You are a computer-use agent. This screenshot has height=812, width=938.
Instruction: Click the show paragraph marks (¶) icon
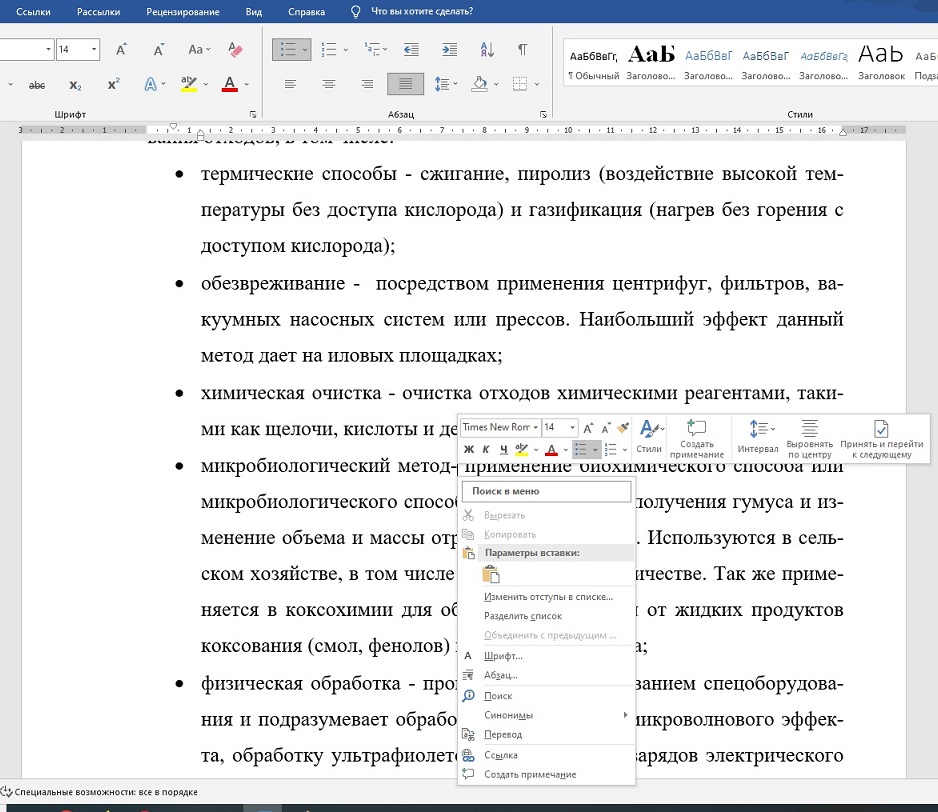(x=522, y=49)
